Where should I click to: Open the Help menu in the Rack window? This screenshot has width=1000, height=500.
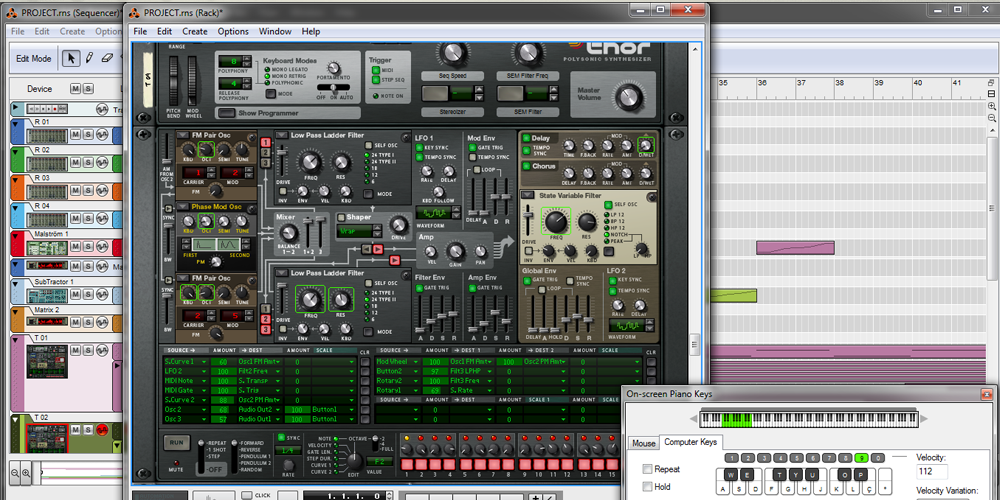point(311,31)
